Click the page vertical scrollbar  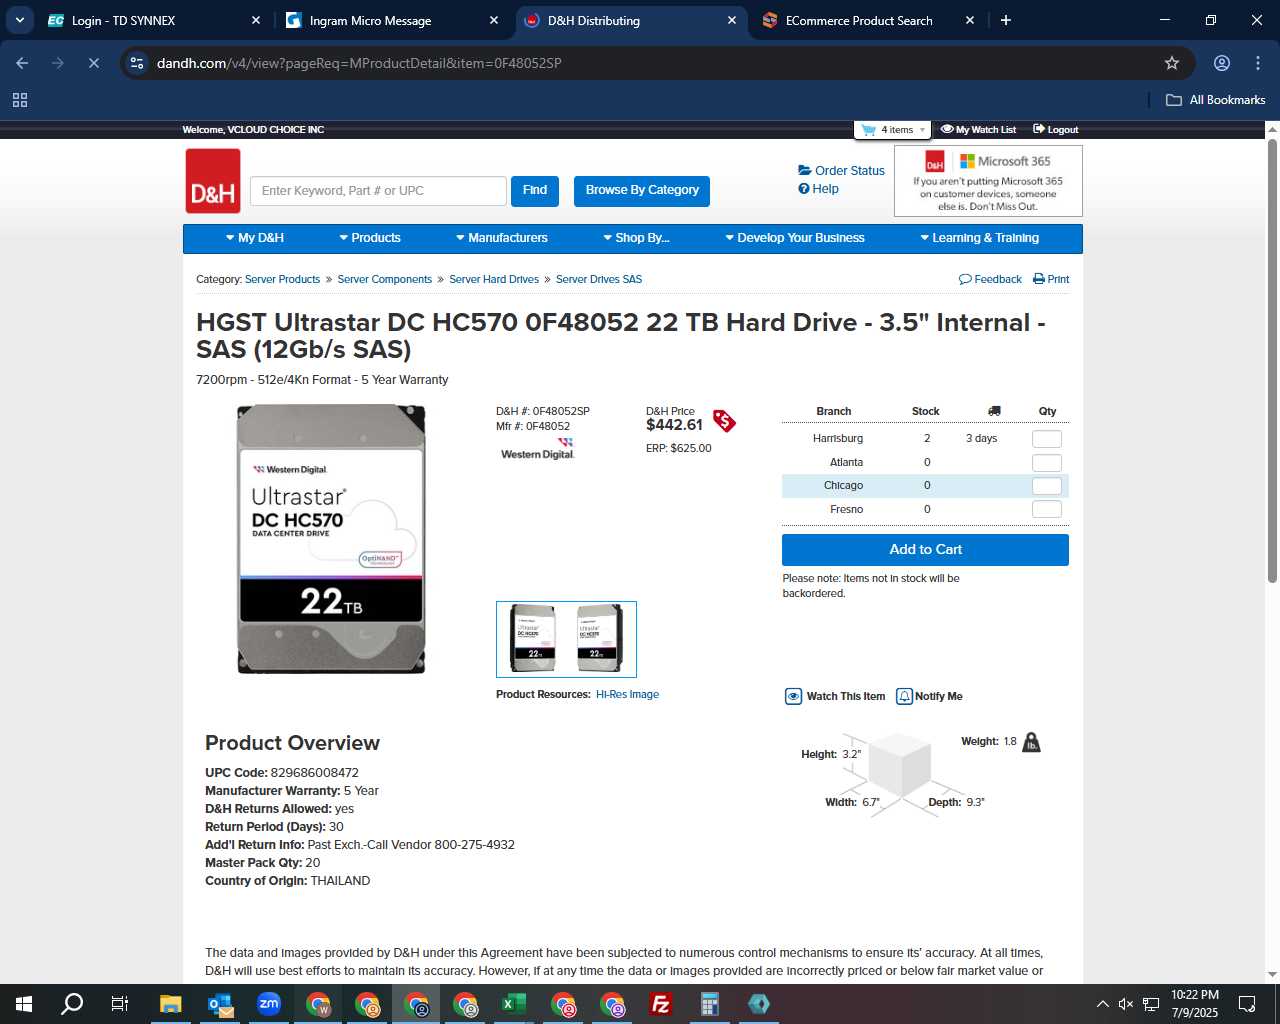[x=1272, y=360]
